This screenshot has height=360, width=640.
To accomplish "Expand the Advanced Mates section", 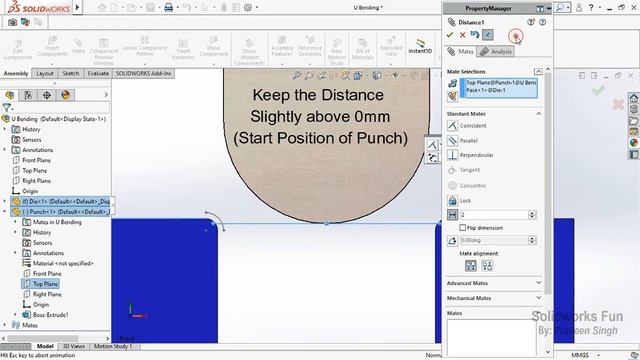I will tap(539, 282).
